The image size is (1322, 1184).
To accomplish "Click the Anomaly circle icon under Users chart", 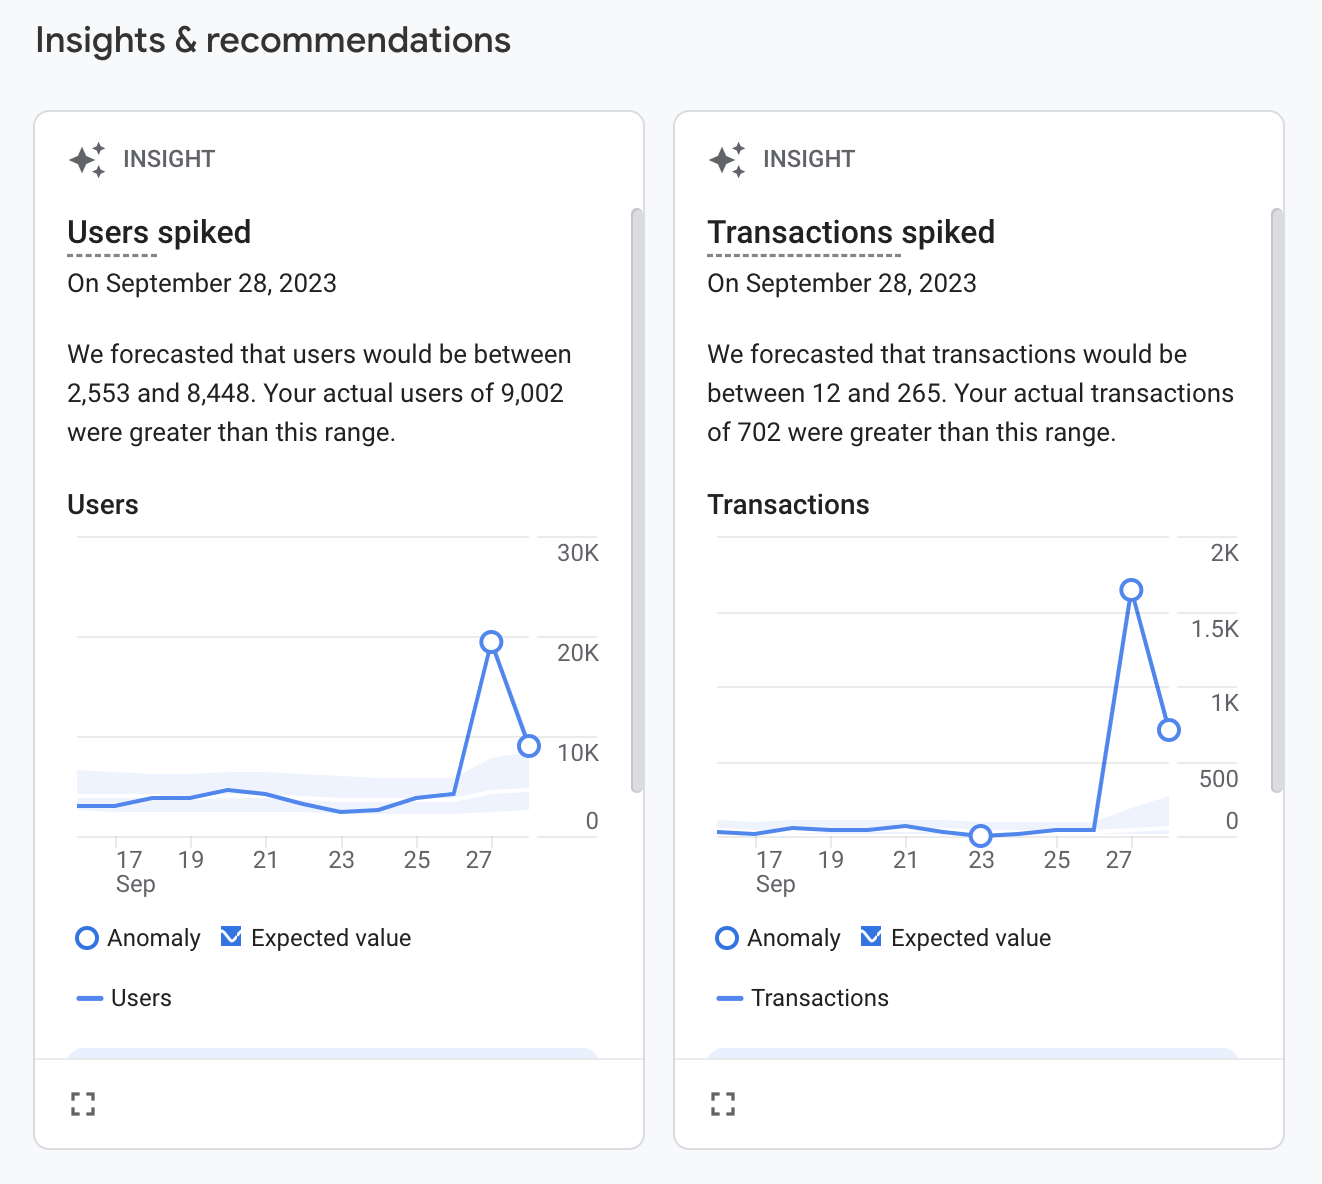I will (x=87, y=937).
